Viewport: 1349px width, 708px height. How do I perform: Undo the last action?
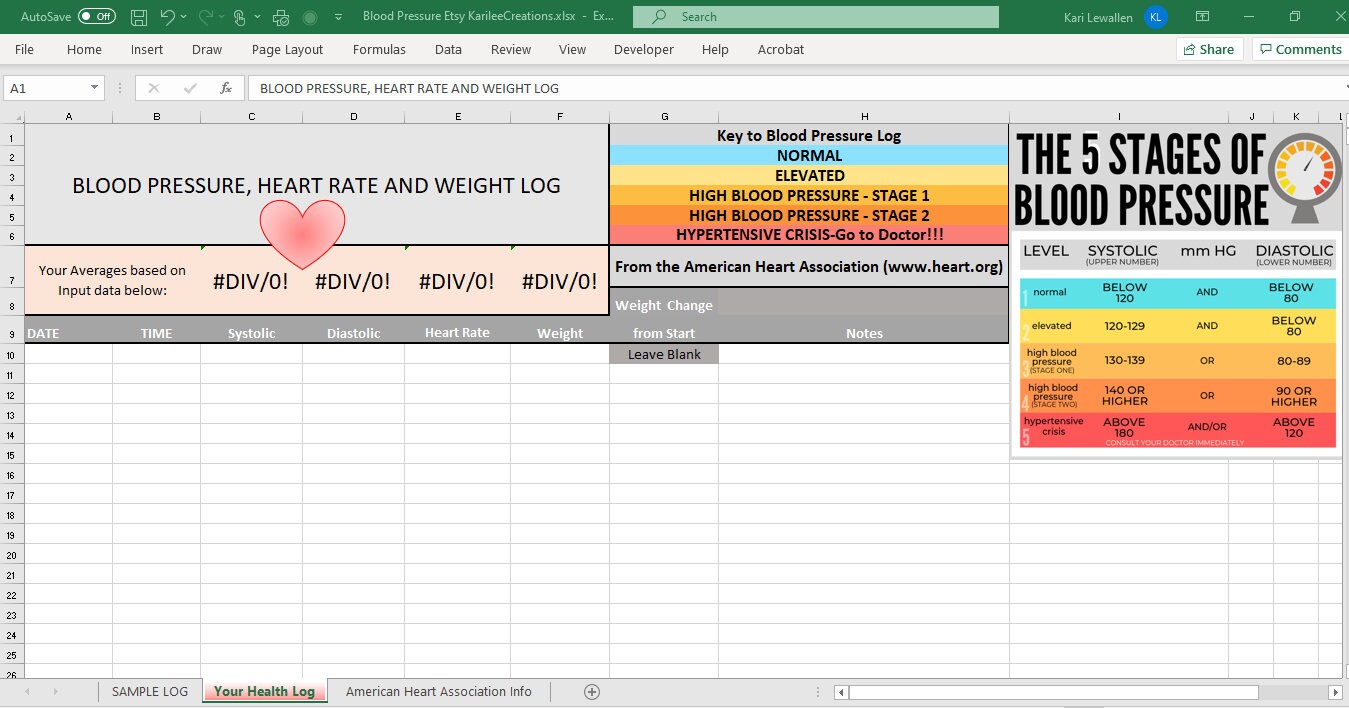(168, 16)
